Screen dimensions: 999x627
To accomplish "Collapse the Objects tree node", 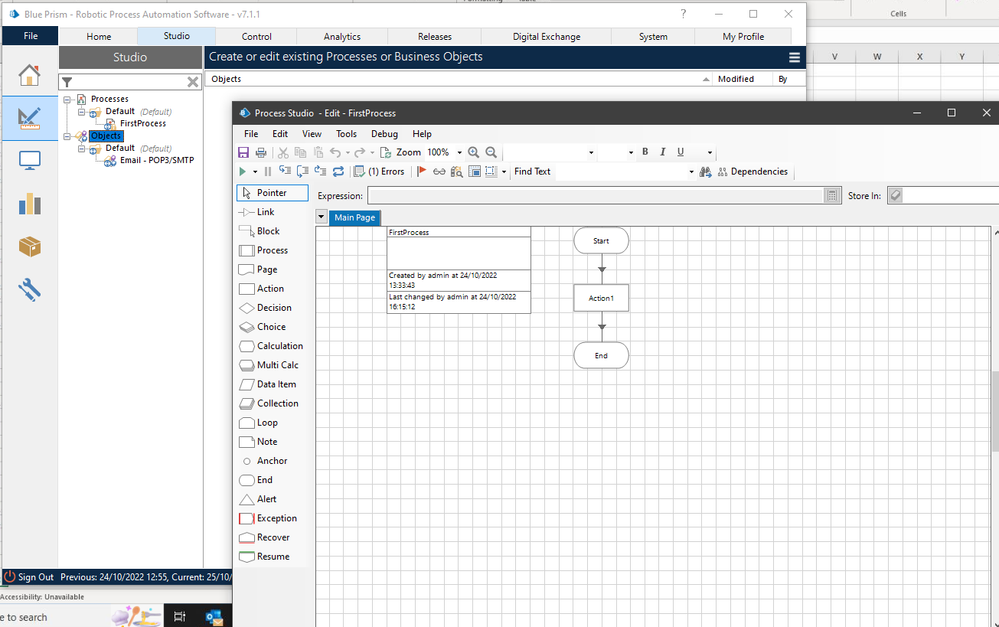I will click(67, 136).
